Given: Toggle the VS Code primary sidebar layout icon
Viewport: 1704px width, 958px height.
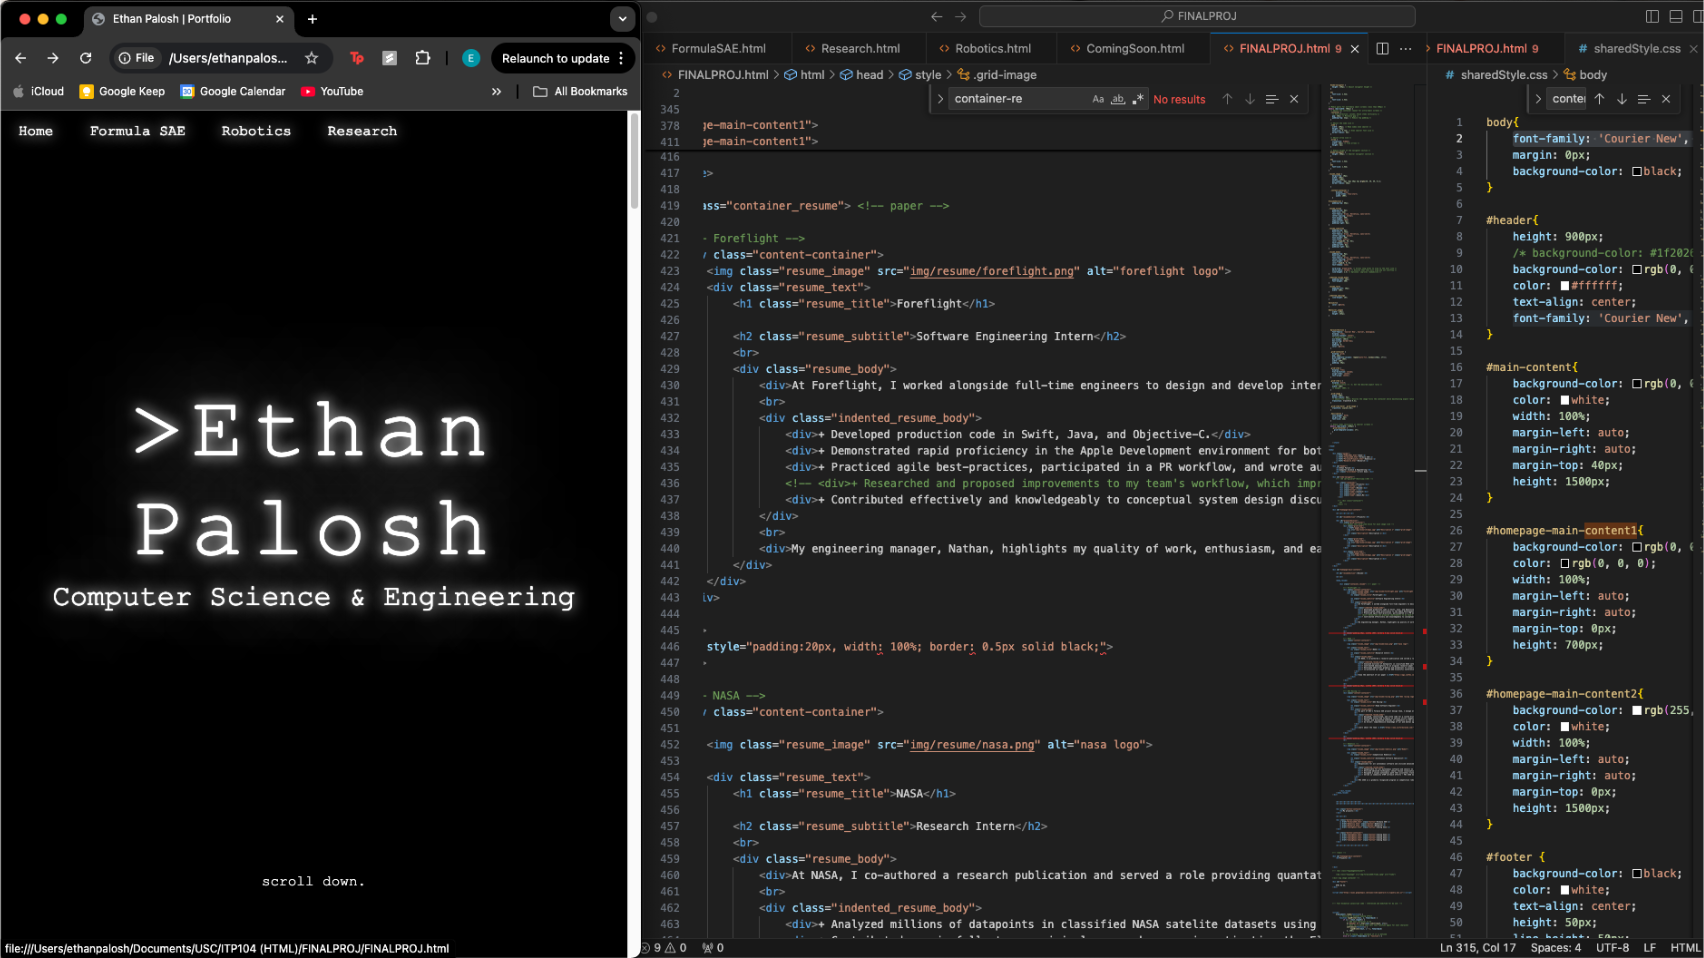Looking at the screenshot, I should point(1652,16).
